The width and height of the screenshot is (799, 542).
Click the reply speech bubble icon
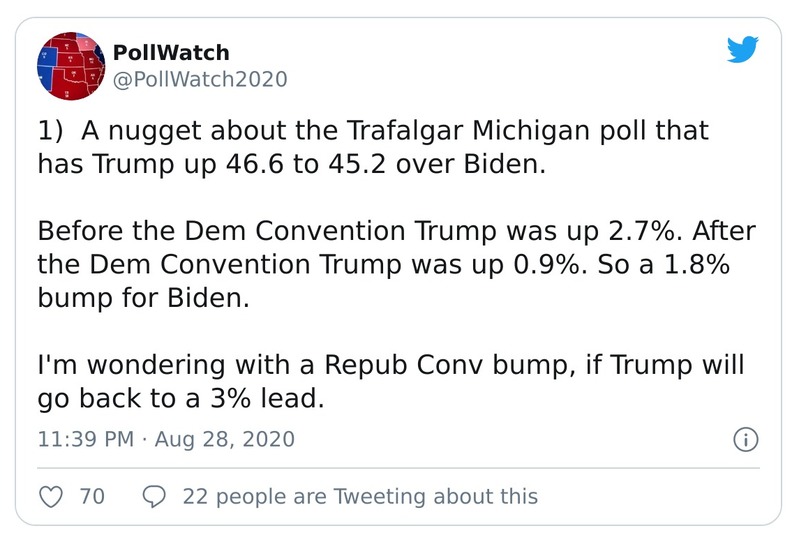(155, 496)
